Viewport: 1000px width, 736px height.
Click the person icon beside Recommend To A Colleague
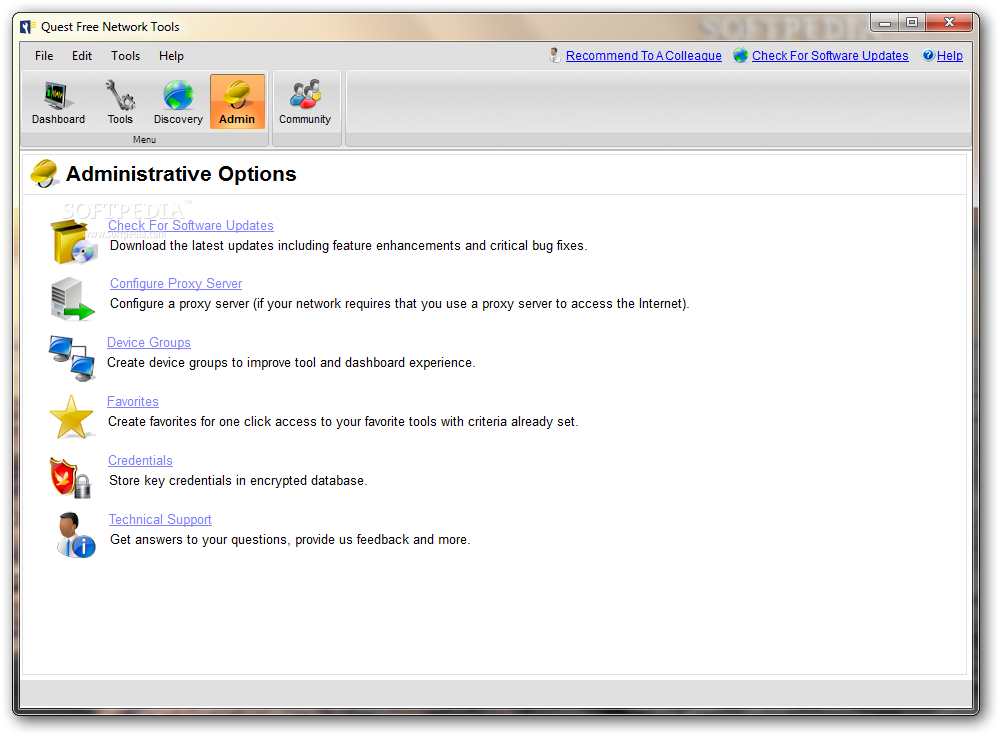tap(555, 55)
